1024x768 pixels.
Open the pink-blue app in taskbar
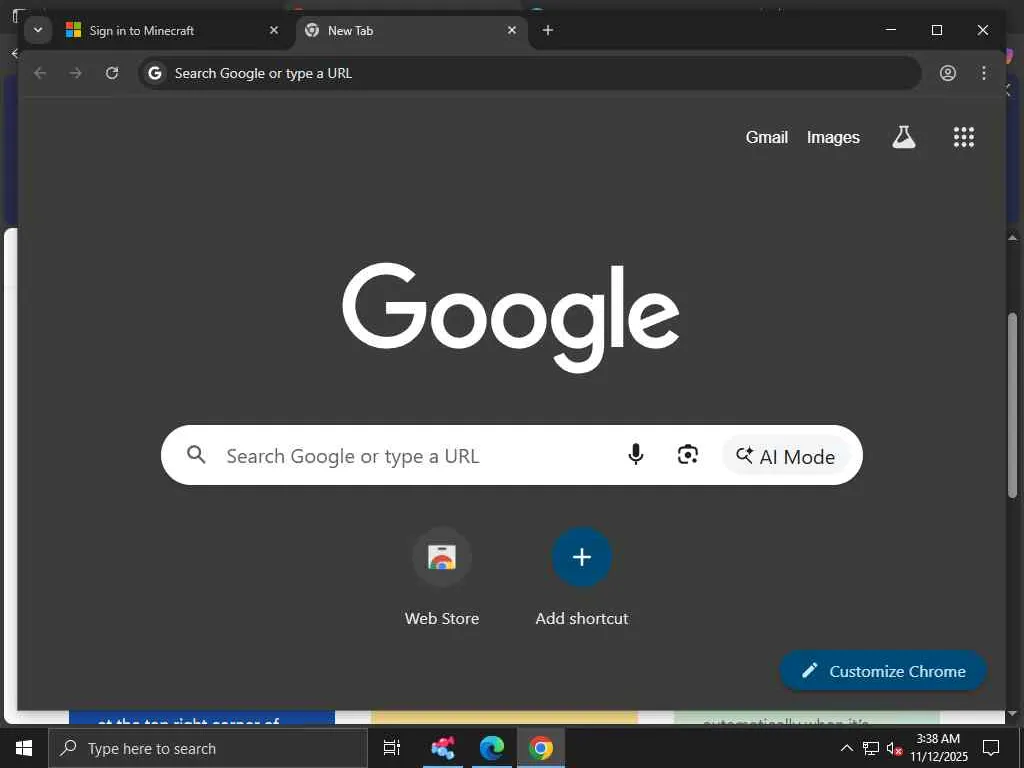tap(443, 748)
